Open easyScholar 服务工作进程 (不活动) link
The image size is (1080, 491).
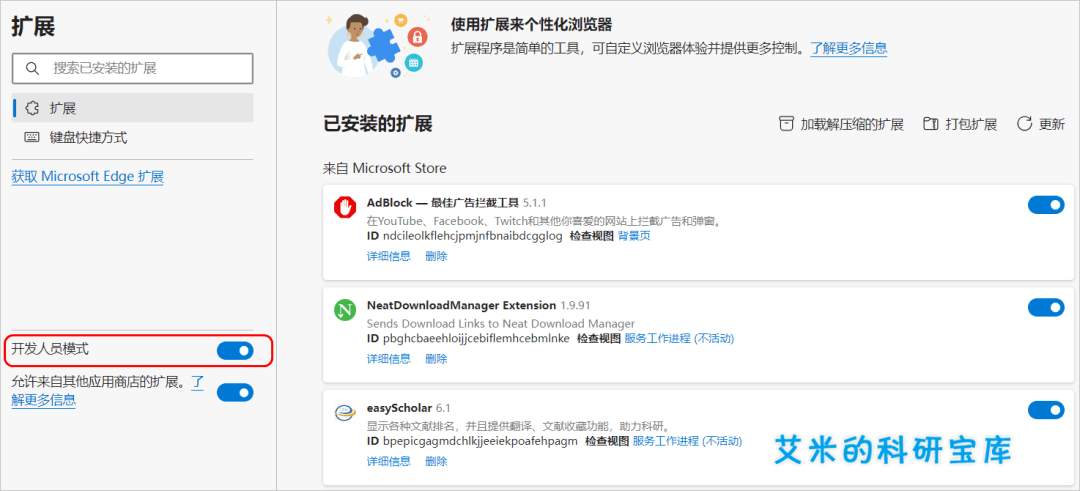click(687, 441)
